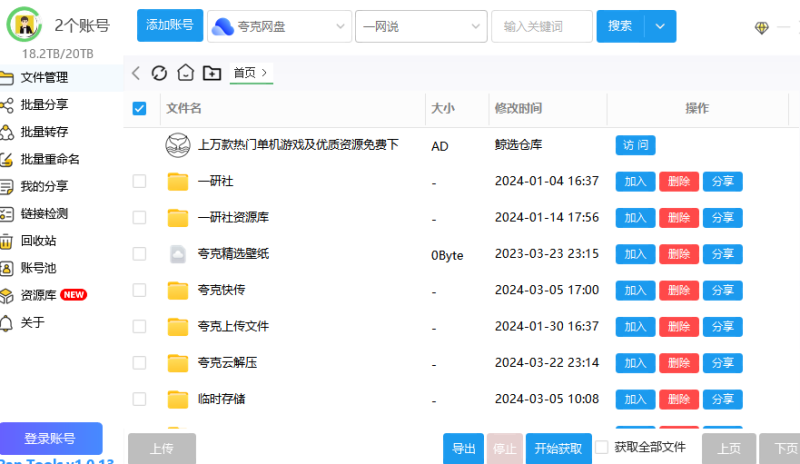800x464 pixels.
Task: Open the 一研社 folder icon
Action: (178, 181)
